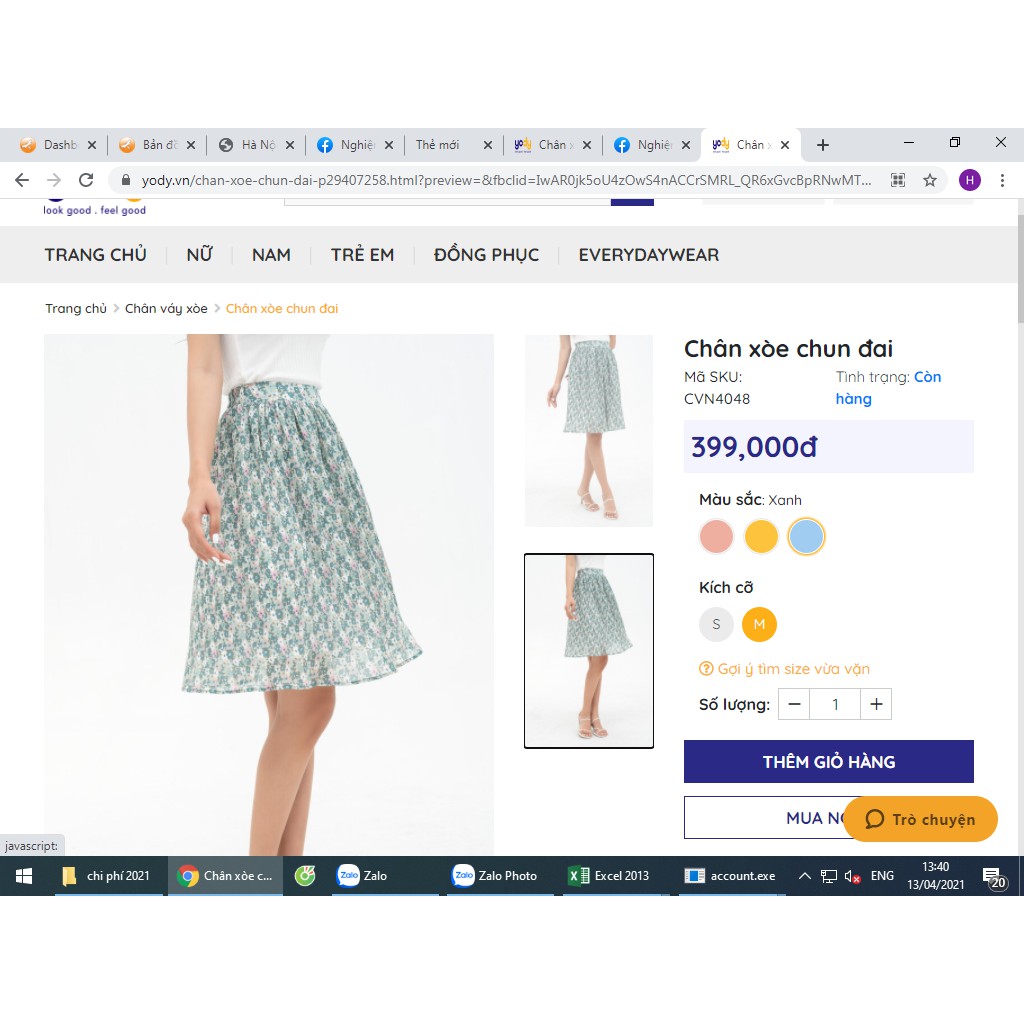Viewport: 1024px width, 1024px height.
Task: Click the Chrome profile avatar icon
Action: click(969, 180)
